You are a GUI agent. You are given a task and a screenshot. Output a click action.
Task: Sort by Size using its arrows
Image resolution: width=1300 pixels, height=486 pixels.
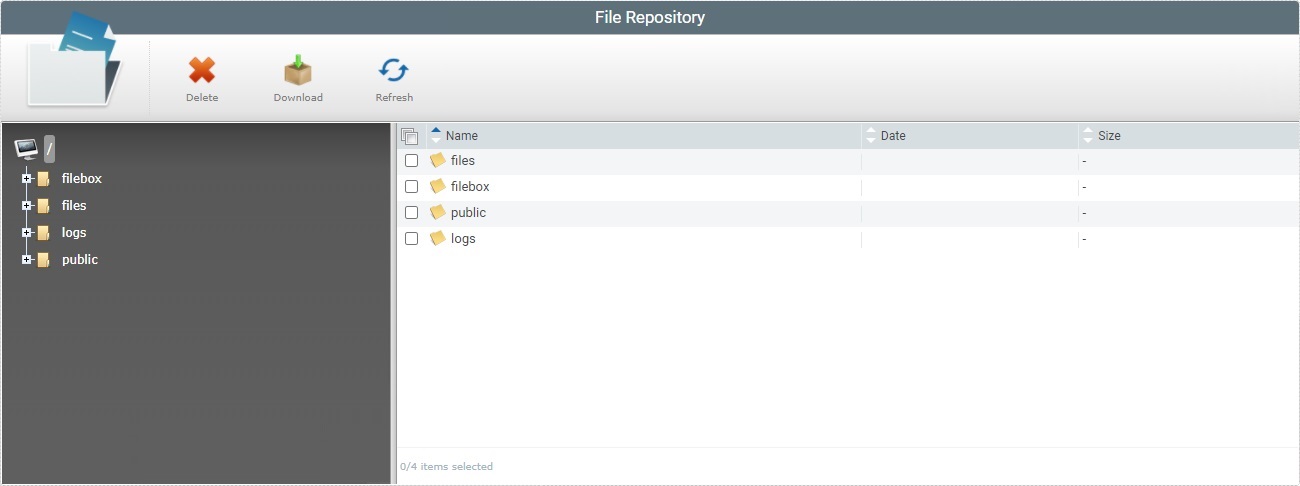coord(1088,135)
